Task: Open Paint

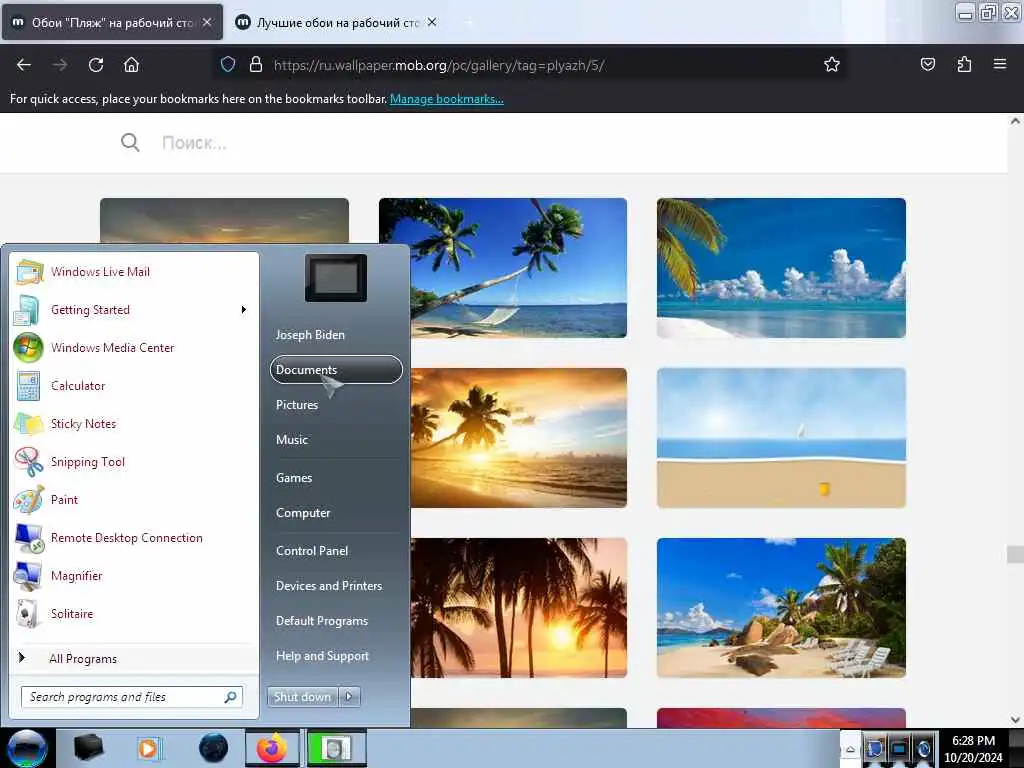Action: tap(134, 500)
